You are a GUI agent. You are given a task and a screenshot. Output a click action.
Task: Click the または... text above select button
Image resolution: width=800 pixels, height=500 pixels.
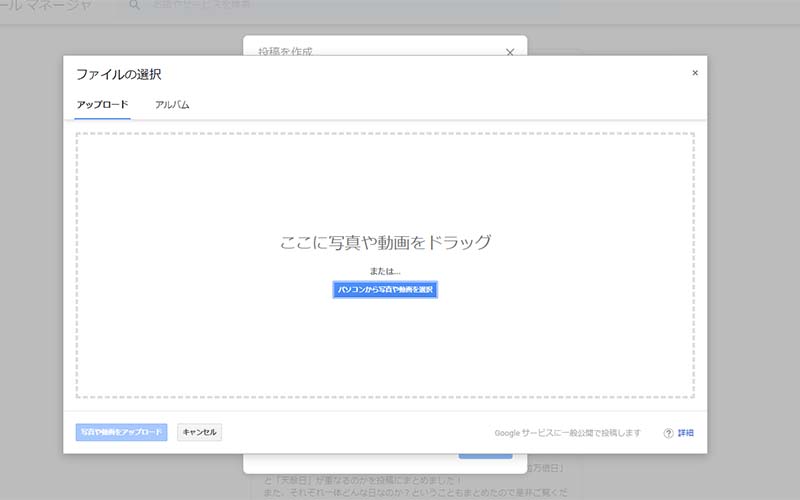(385, 271)
